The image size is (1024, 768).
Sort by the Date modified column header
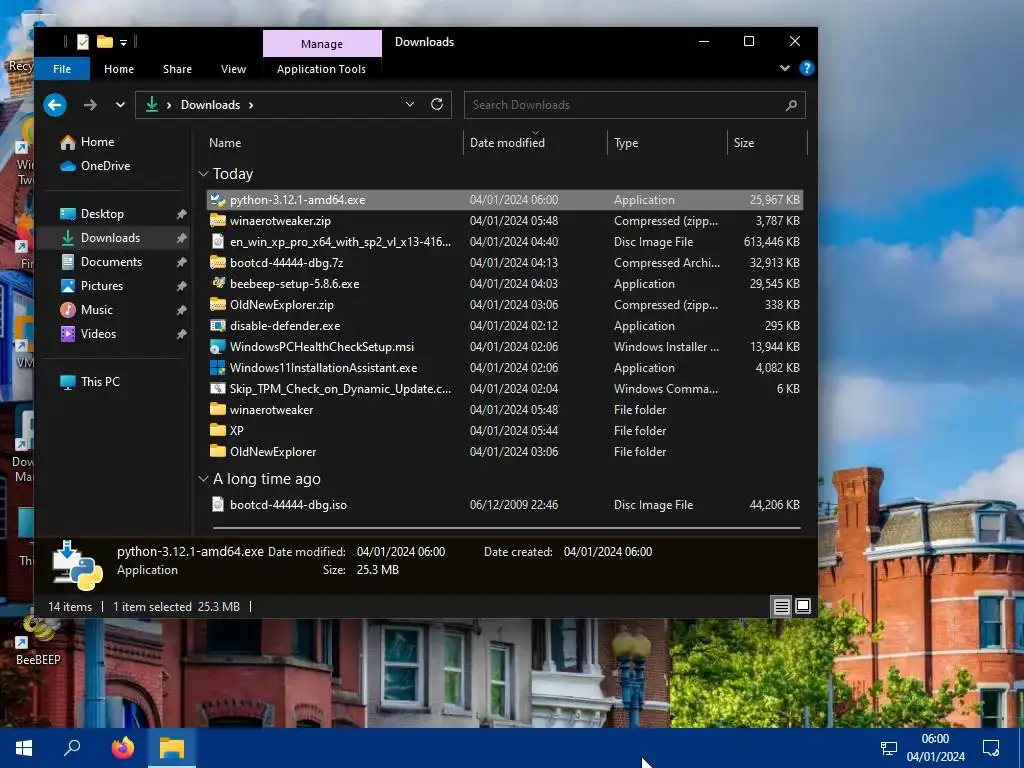click(507, 143)
